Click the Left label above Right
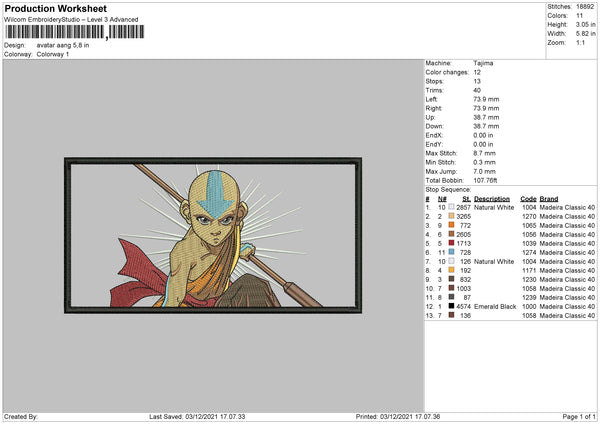The width and height of the screenshot is (600, 424). 431,99
